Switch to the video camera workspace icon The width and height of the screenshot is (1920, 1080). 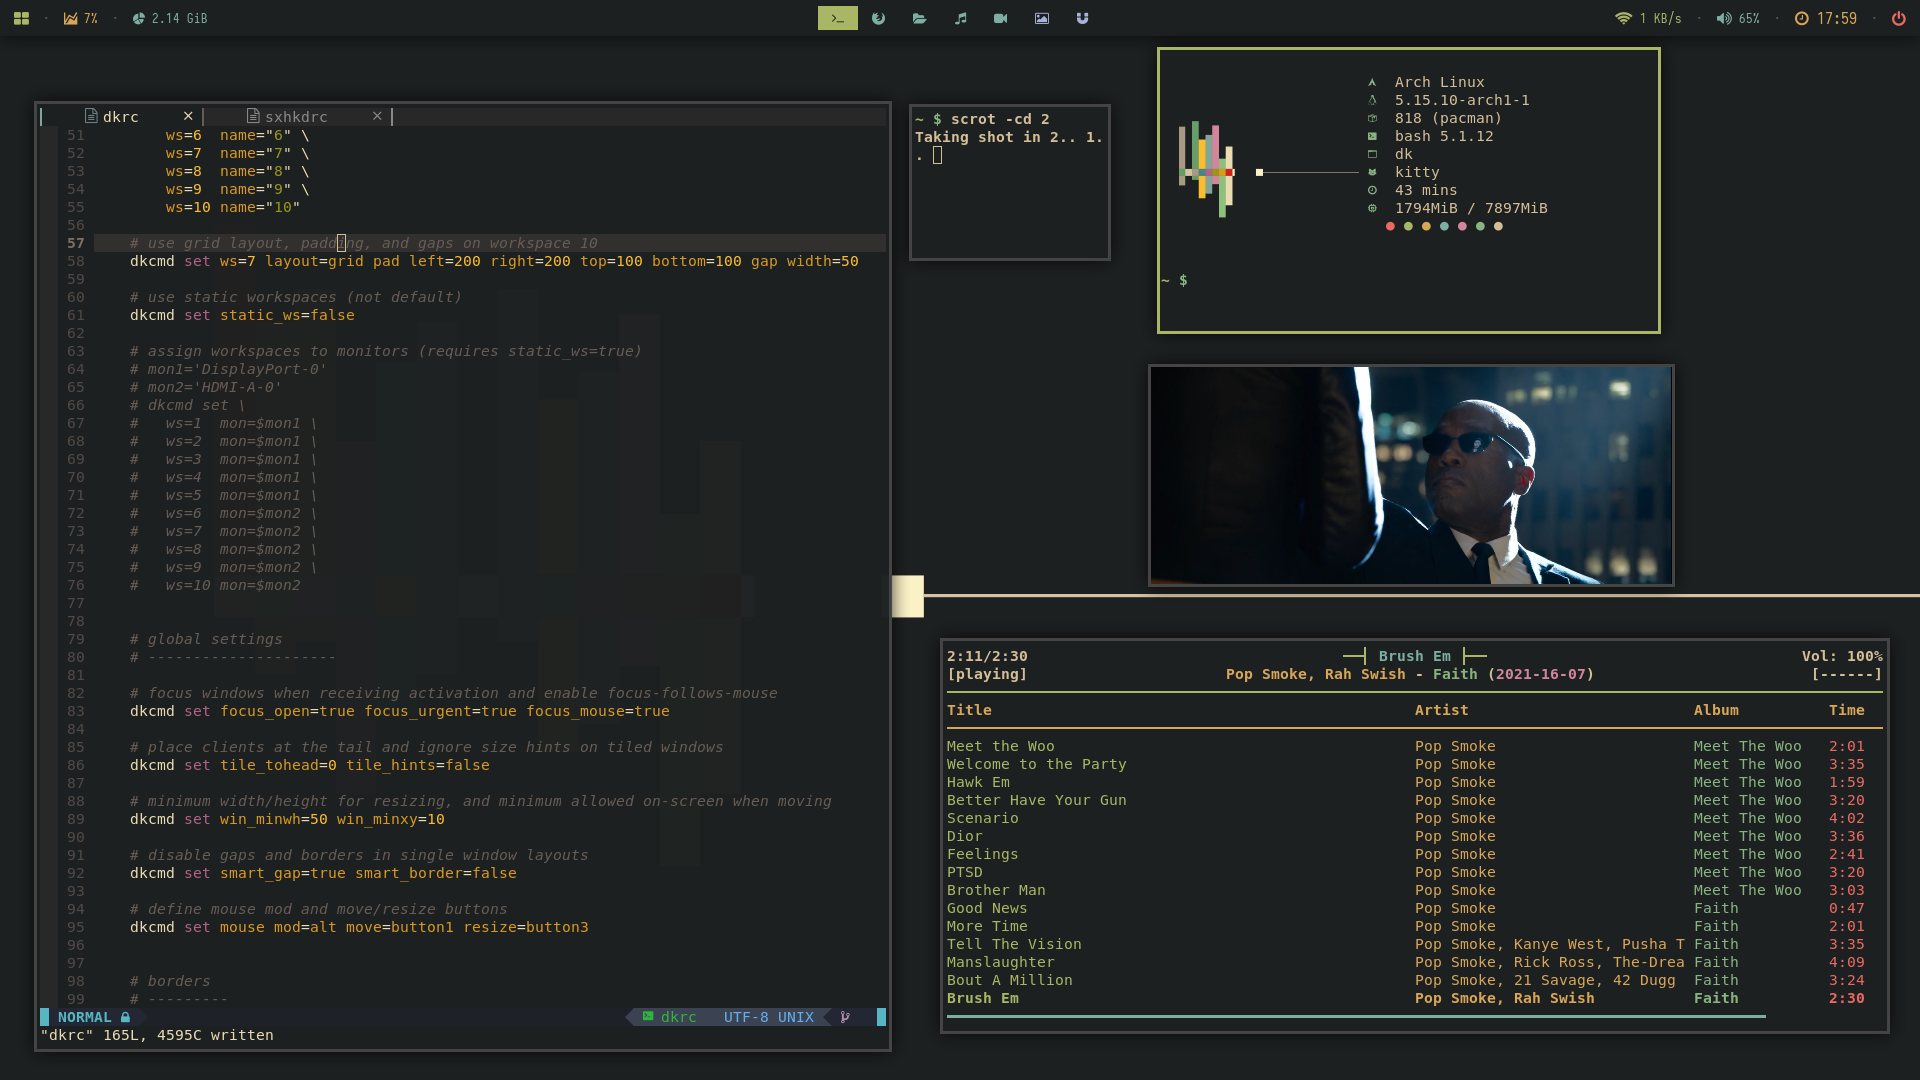pos(1000,18)
